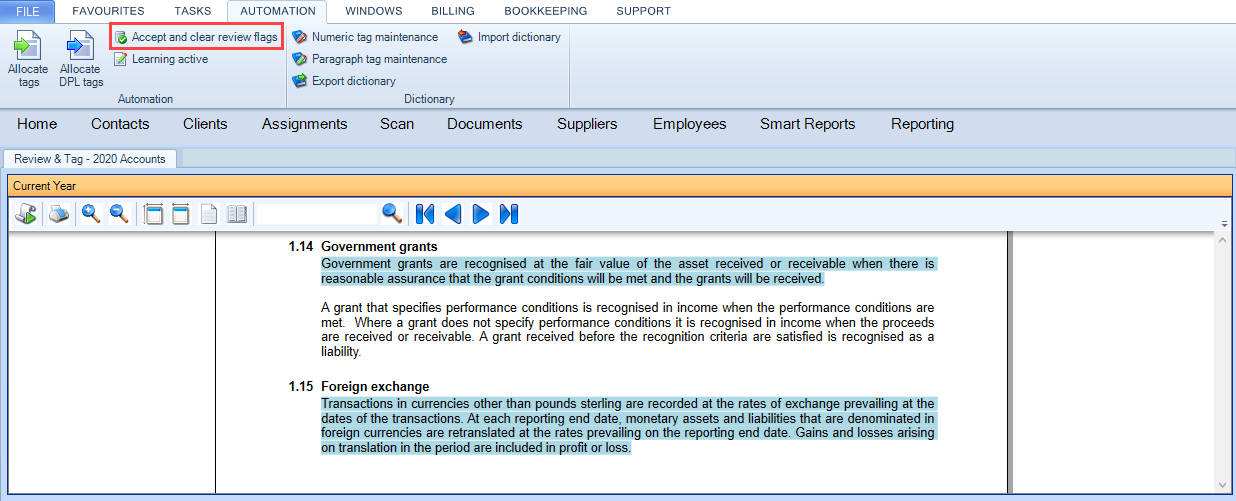Click the single page view icon
This screenshot has width=1236, height=501.
209,213
